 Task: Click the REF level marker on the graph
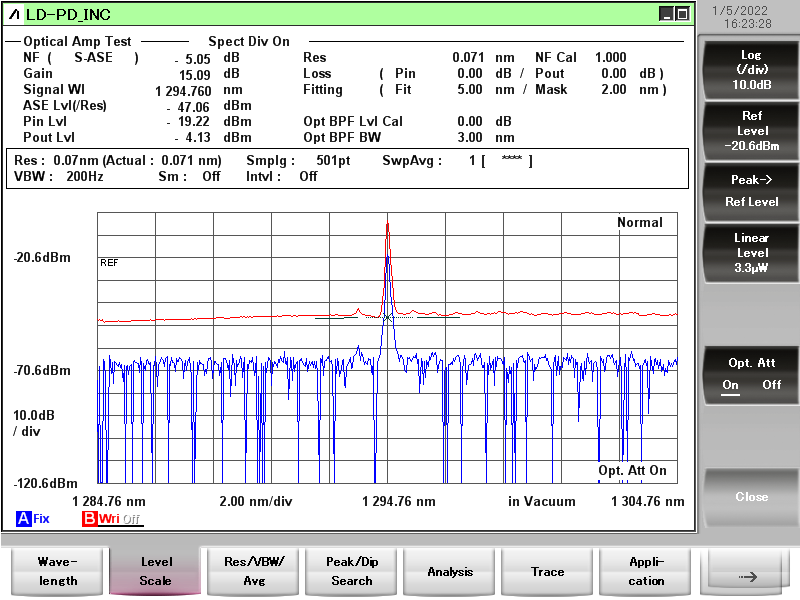tap(109, 262)
